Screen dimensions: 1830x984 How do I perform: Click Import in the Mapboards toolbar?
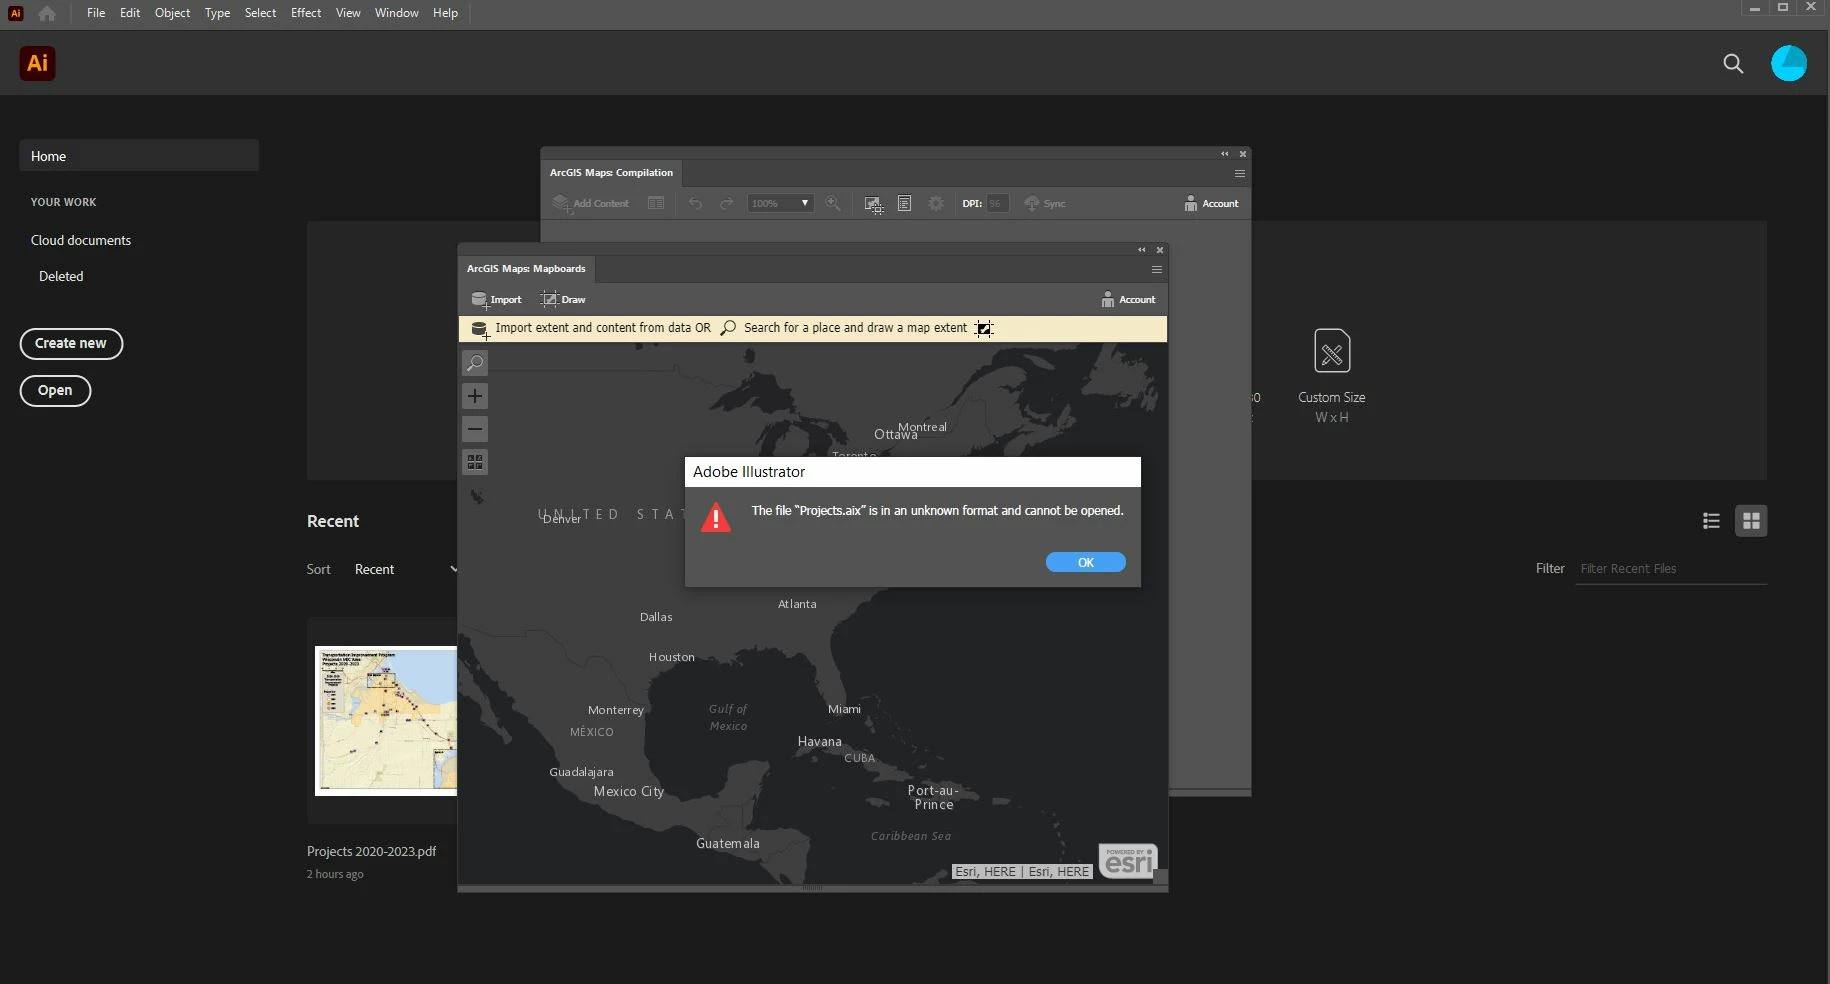click(497, 299)
